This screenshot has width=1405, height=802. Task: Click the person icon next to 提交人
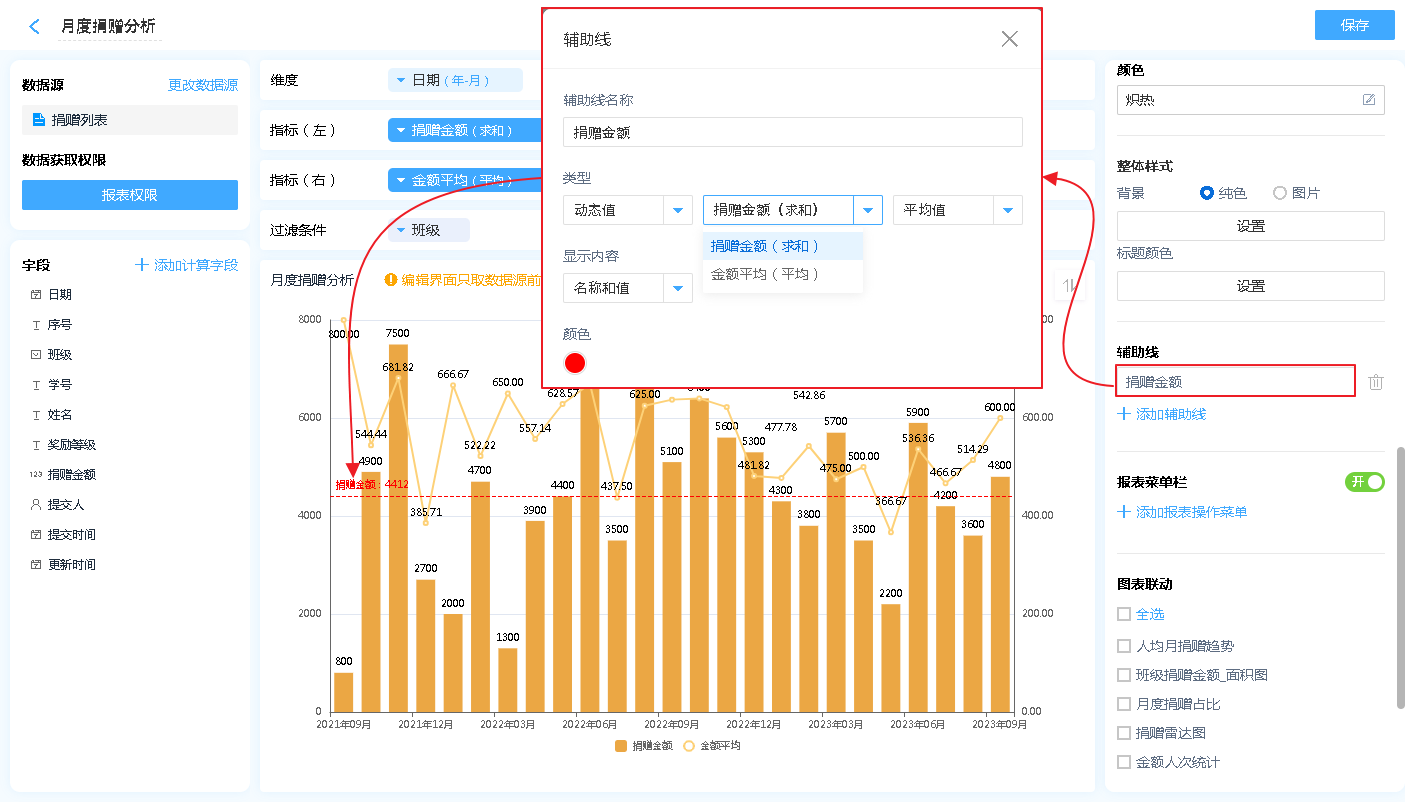click(36, 505)
